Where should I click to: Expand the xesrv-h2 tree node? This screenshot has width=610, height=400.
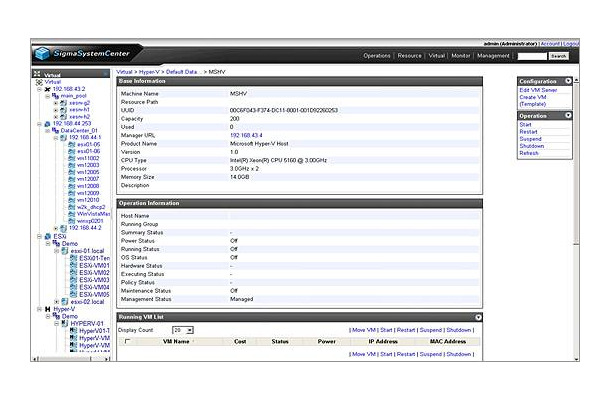(56, 117)
